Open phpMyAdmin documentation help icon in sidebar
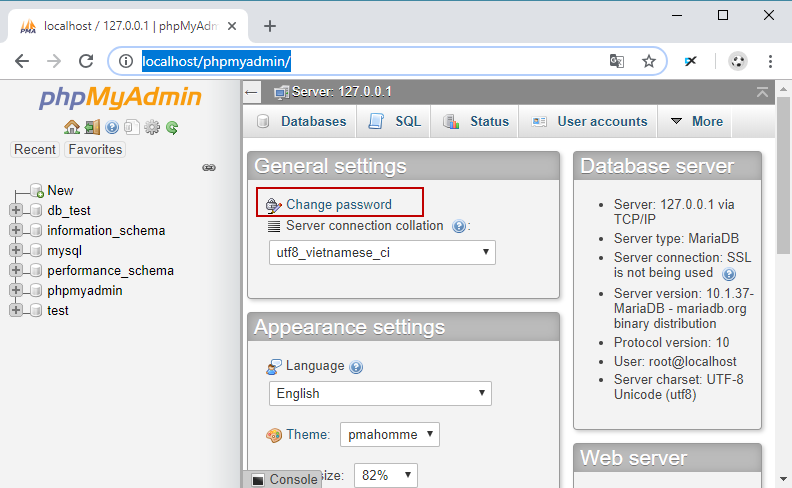792x488 pixels. pos(112,127)
